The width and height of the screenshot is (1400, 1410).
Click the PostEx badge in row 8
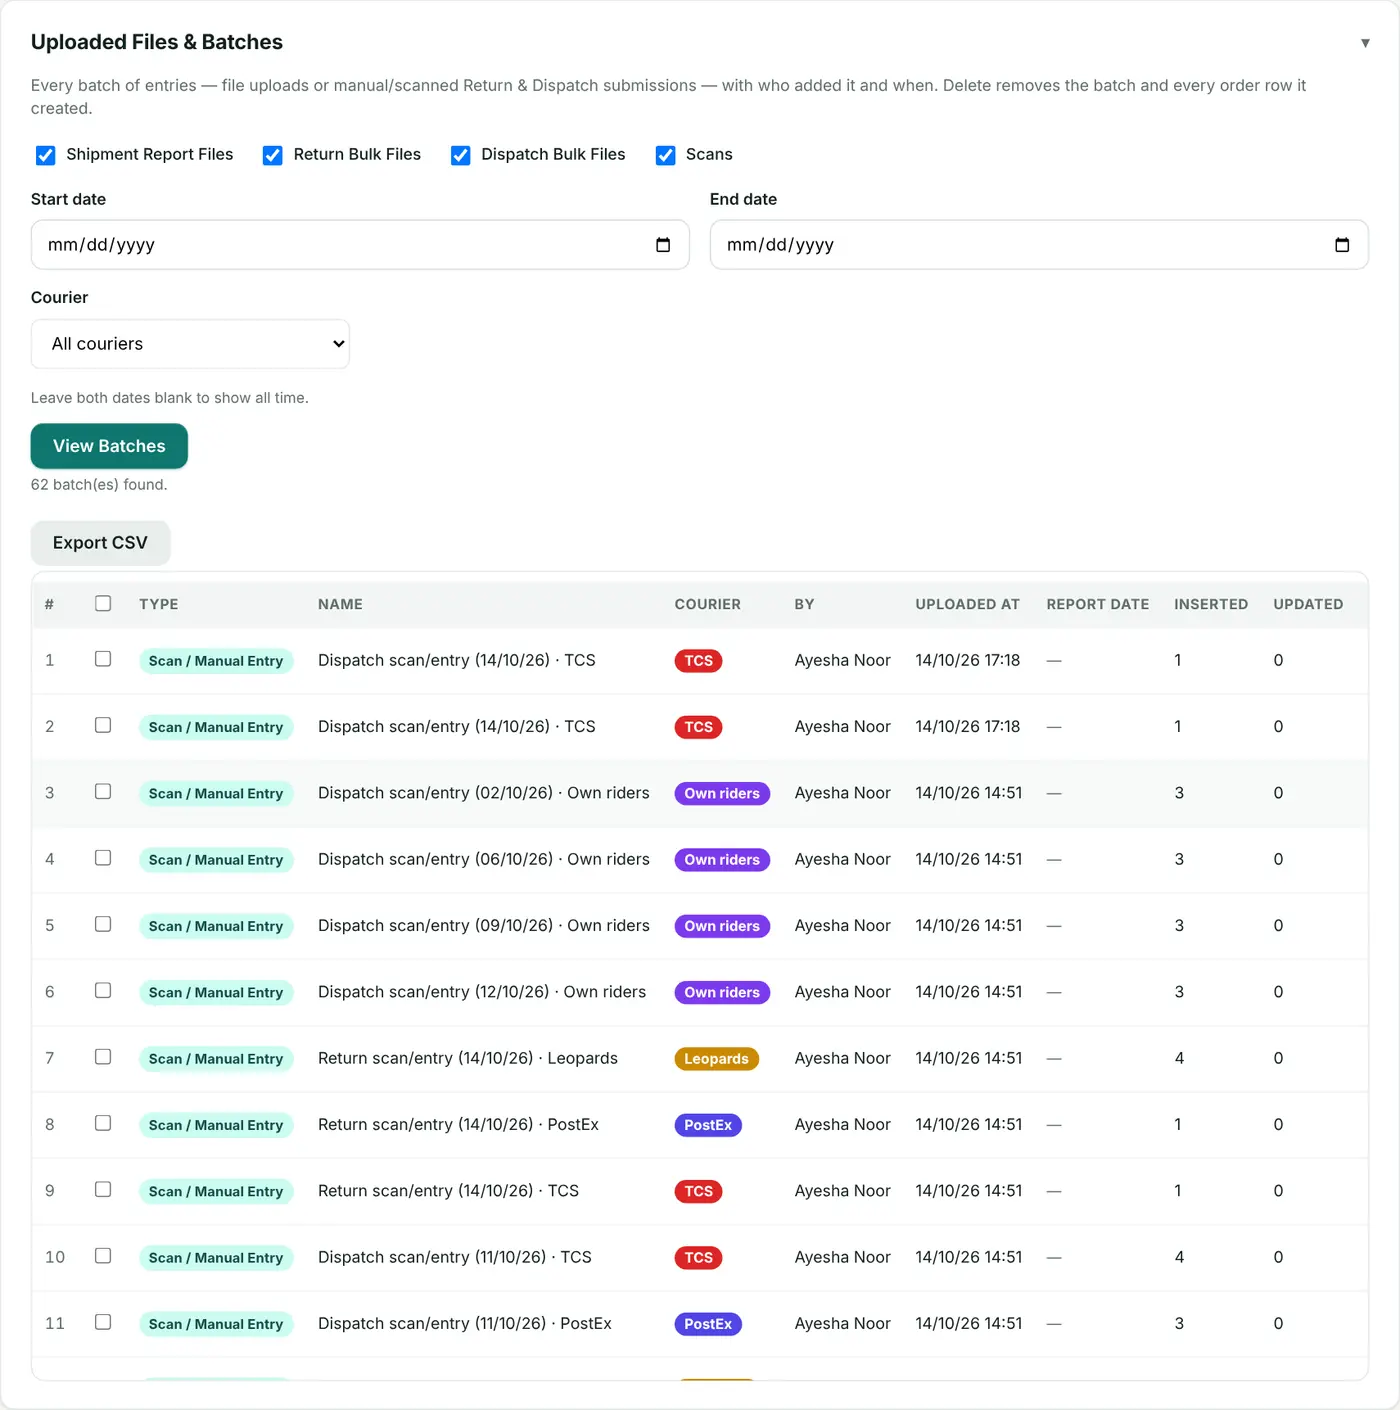click(x=708, y=1125)
